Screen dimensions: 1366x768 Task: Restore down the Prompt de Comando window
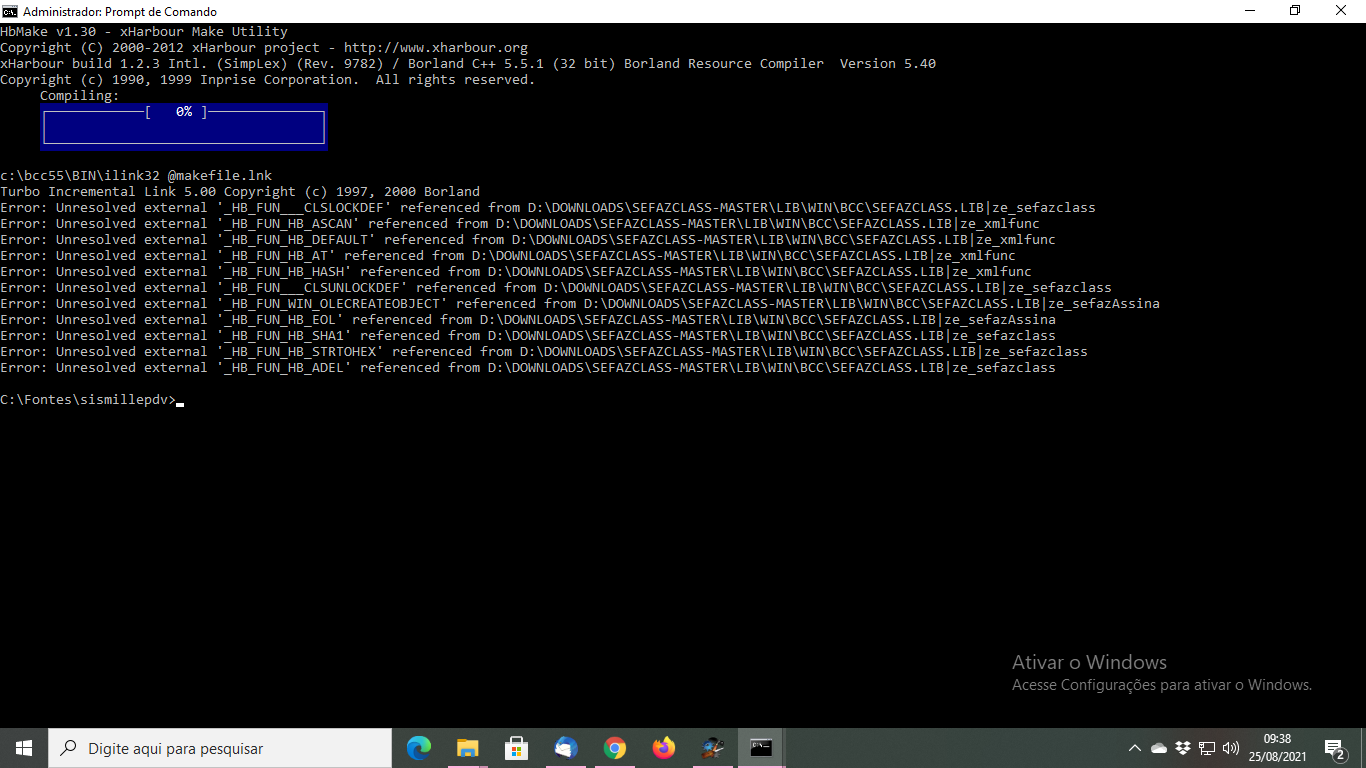point(1295,11)
